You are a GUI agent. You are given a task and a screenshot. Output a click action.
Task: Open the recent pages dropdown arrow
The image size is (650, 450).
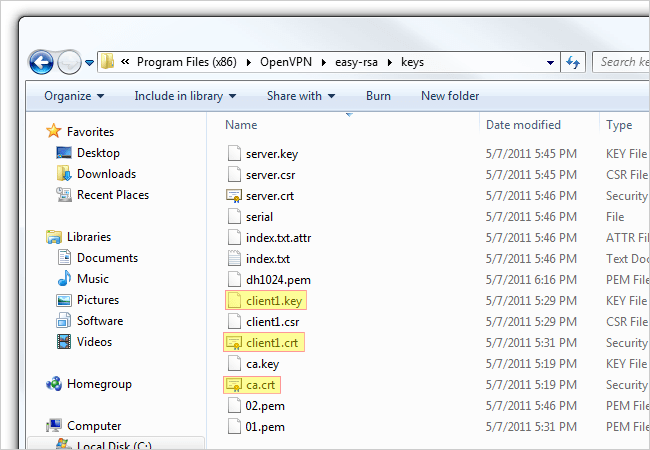pos(90,63)
